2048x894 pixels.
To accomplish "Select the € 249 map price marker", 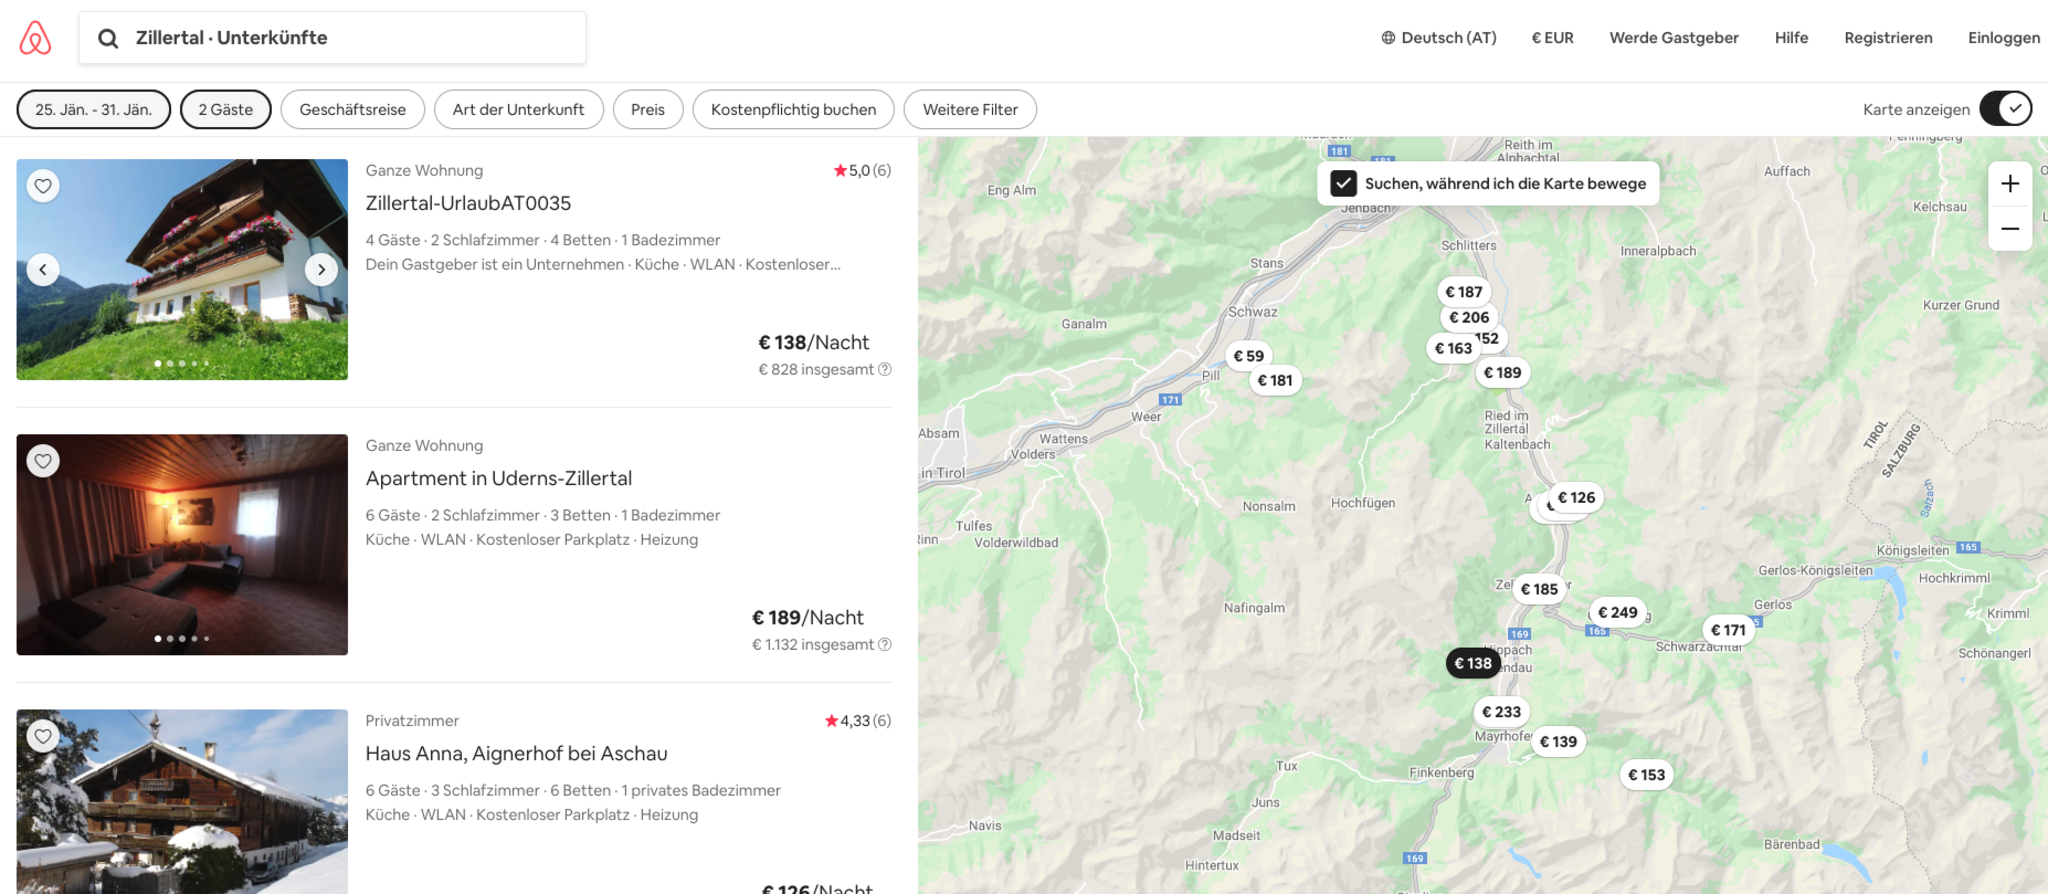I will pyautogui.click(x=1618, y=613).
